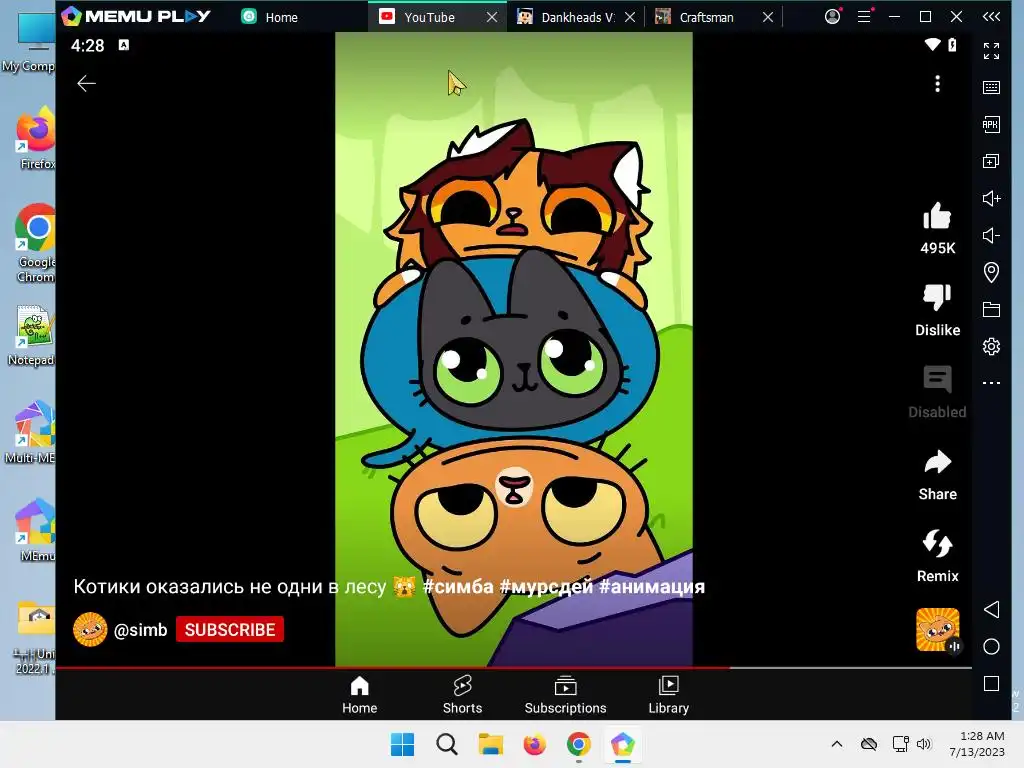
Task: Tap the Dislike thumbs-down icon
Action: [x=937, y=297]
